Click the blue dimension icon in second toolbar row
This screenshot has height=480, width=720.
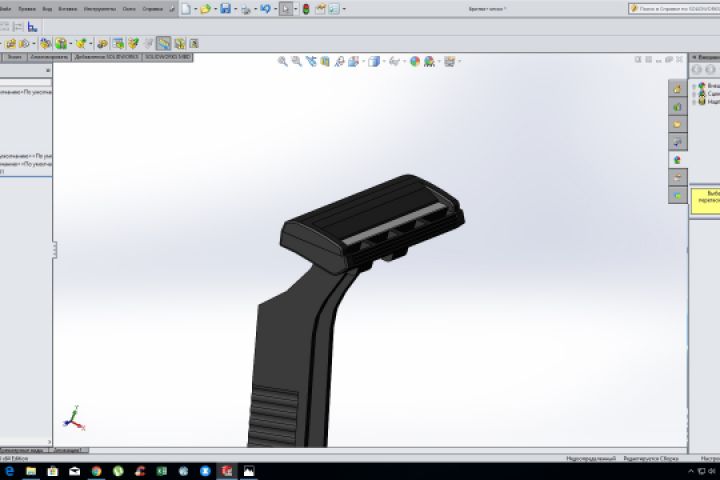[x=32, y=27]
